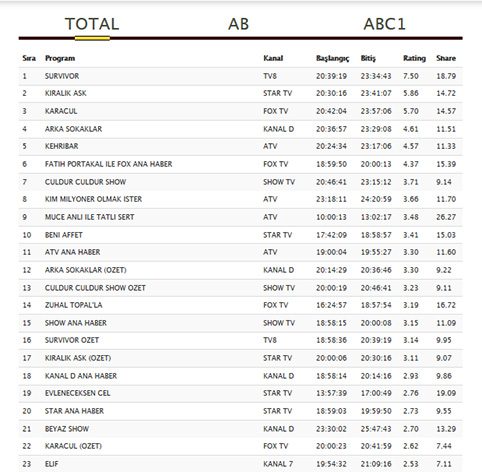Click the KANAL D channel in BEYAZ SHOW row
Viewport: 482px width, 472px height.
pyautogui.click(x=279, y=429)
